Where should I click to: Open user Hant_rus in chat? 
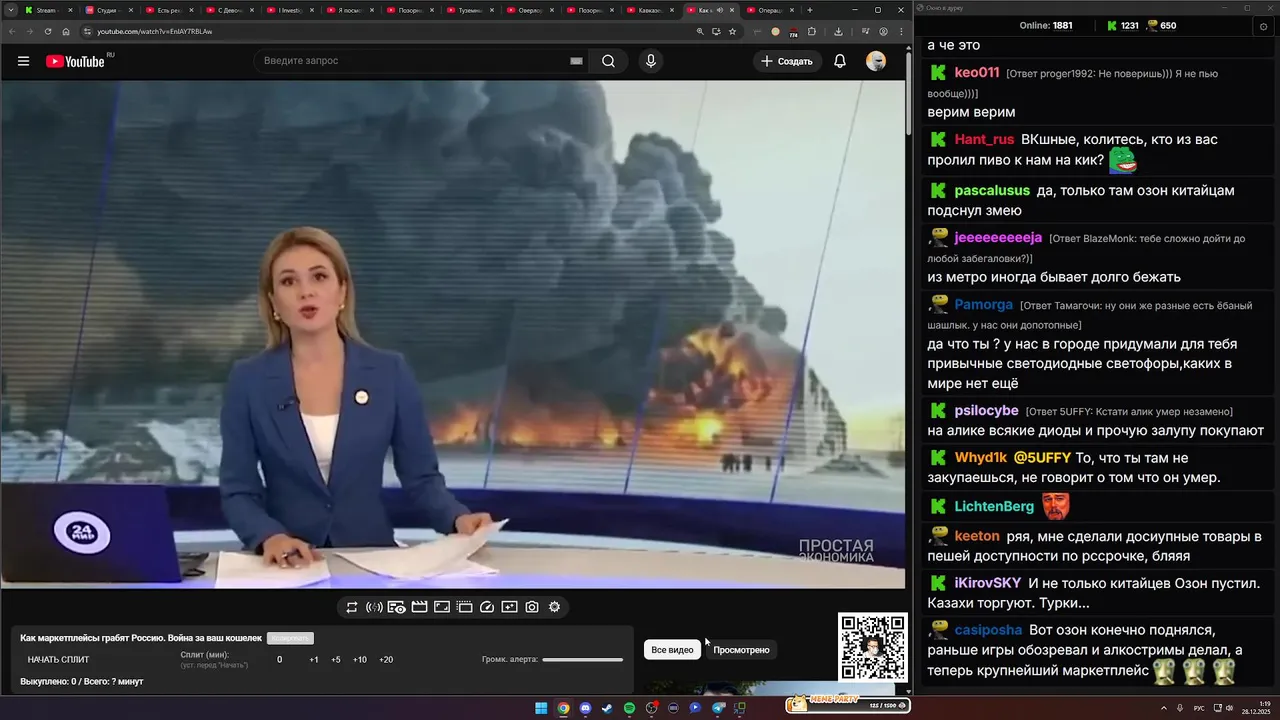click(x=984, y=140)
